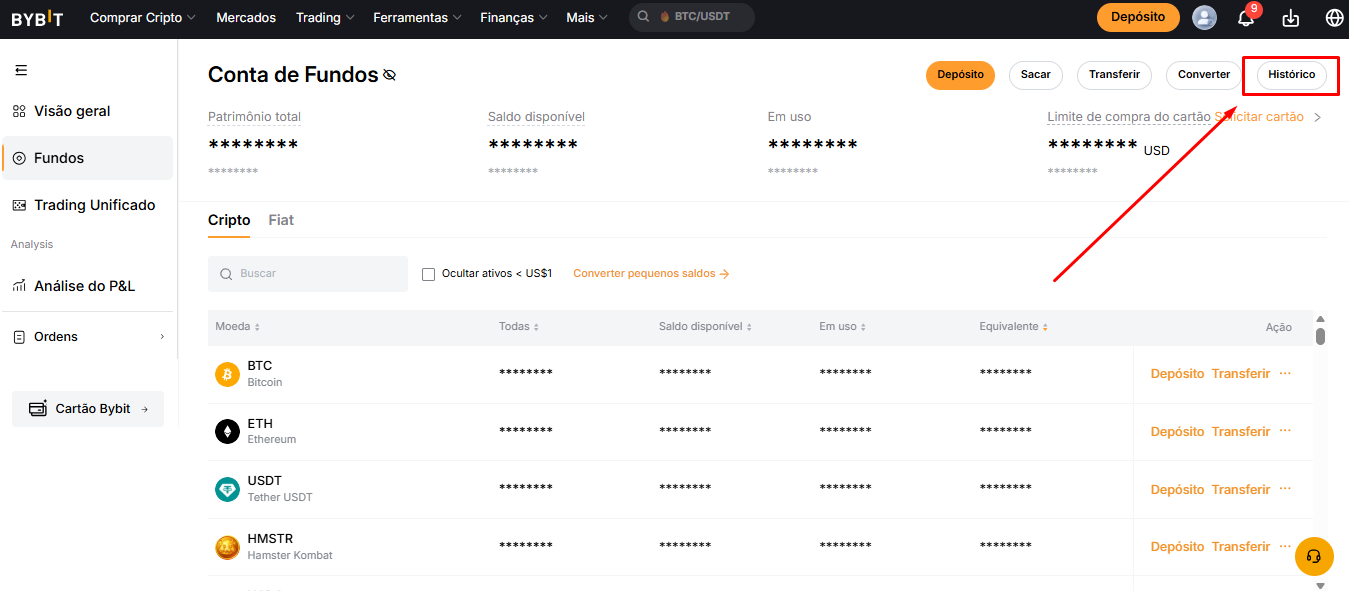
Task: Click Transferir link in BTC row
Action: (1241, 374)
